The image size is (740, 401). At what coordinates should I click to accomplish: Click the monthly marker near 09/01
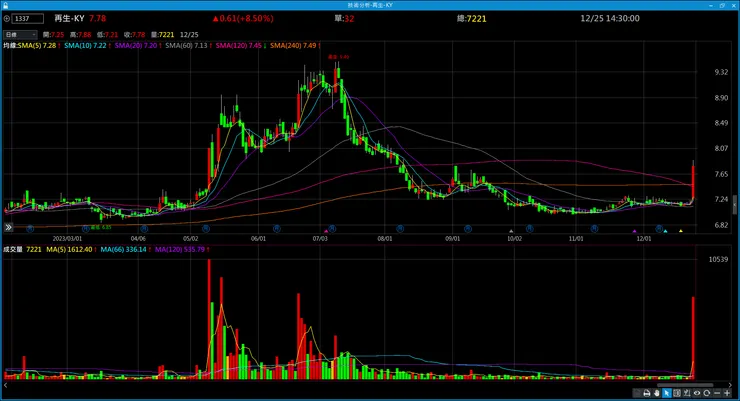coord(468,228)
